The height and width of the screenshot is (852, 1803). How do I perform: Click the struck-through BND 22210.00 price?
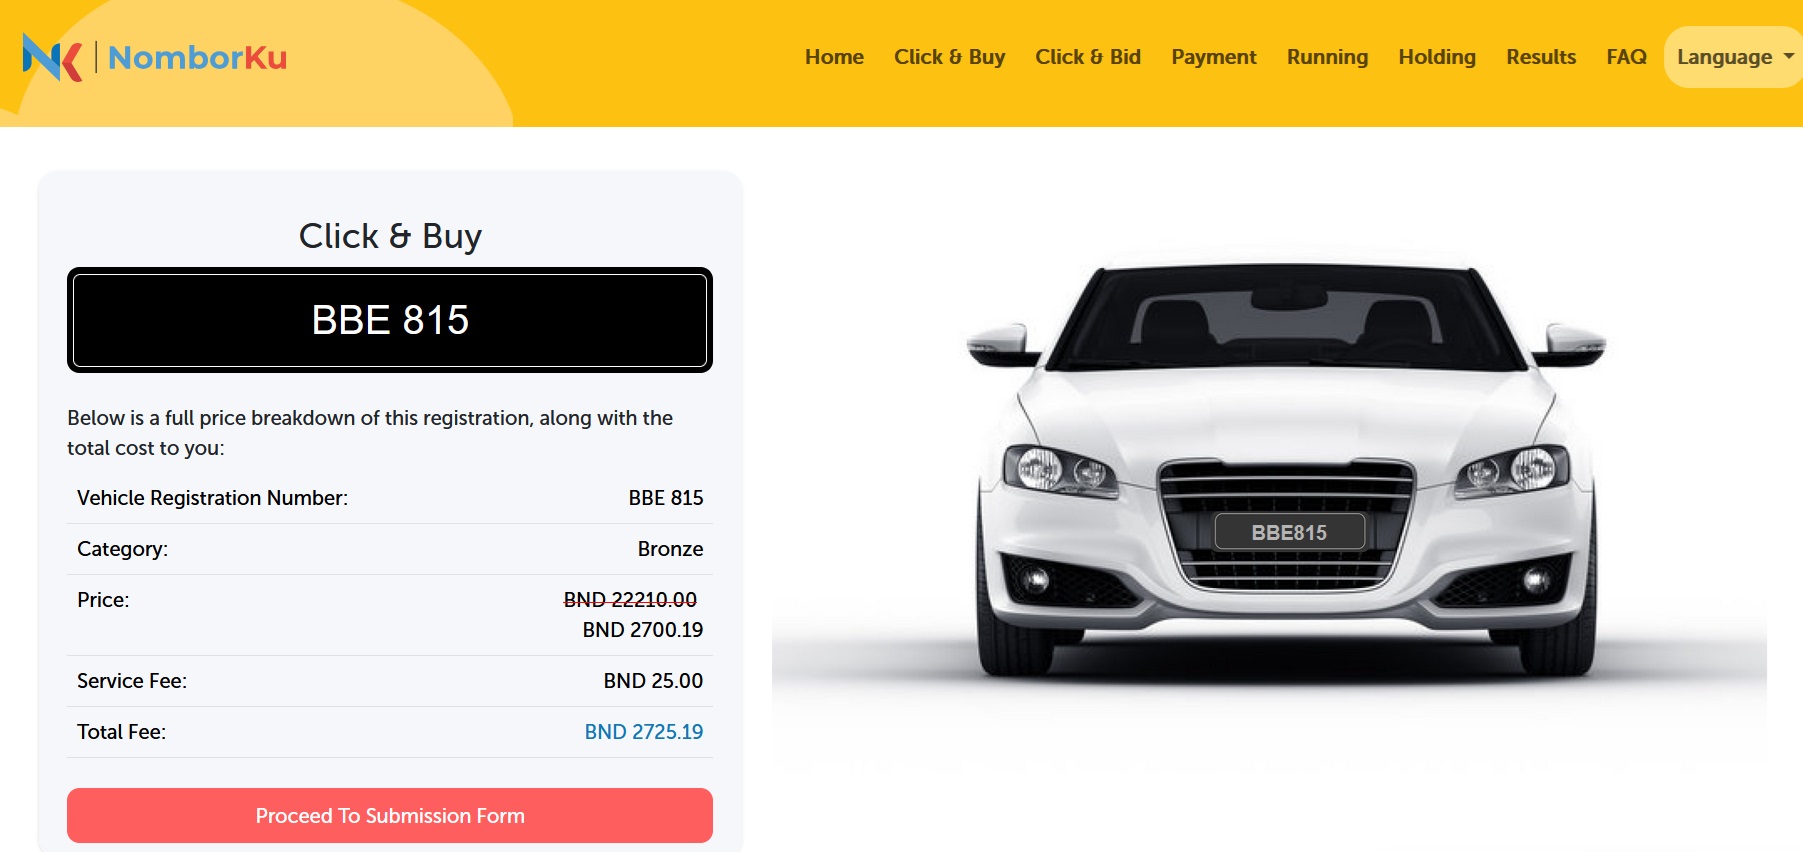click(x=630, y=599)
